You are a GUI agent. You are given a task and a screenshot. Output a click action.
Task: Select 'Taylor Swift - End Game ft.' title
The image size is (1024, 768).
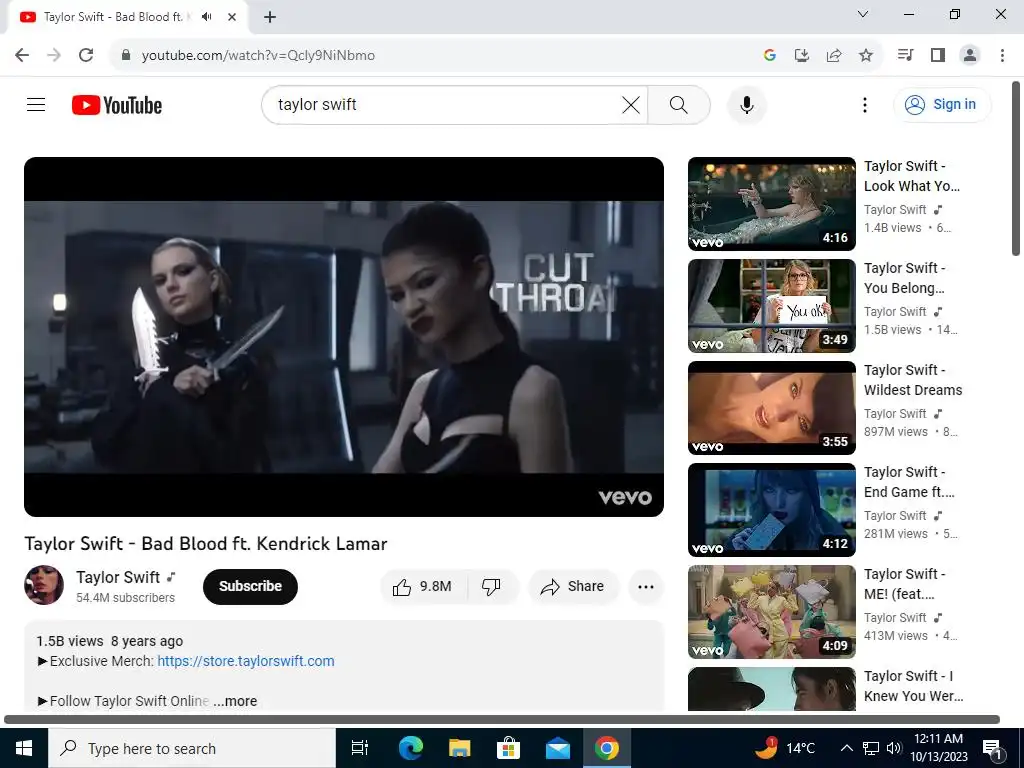(909, 482)
